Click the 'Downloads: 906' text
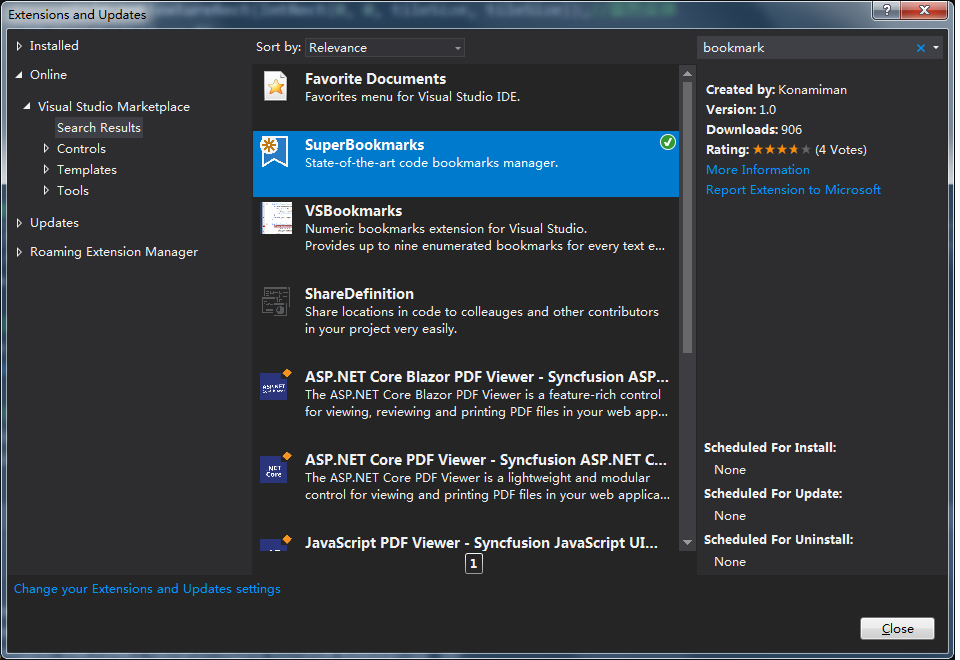 [x=754, y=130]
